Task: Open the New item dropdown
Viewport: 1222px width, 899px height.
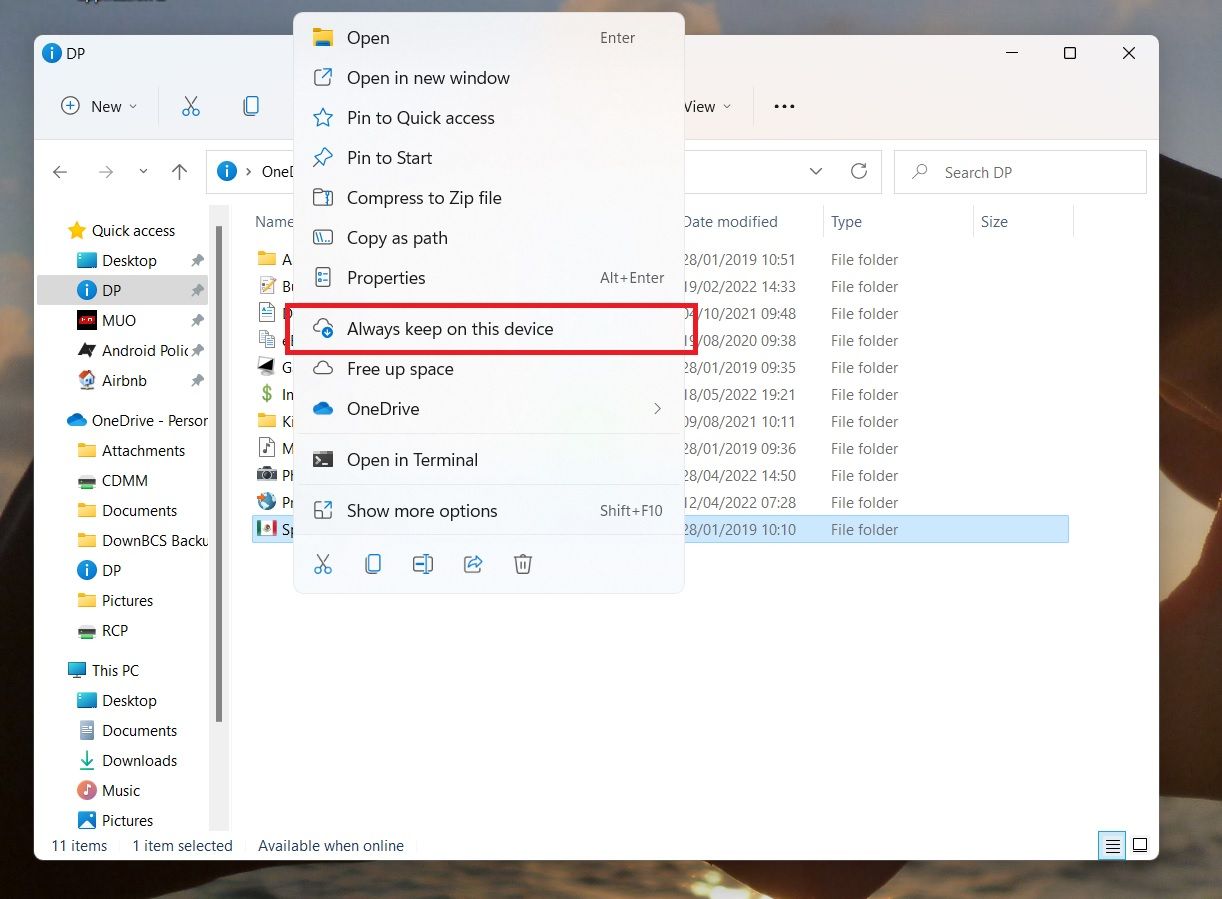Action: tap(97, 106)
